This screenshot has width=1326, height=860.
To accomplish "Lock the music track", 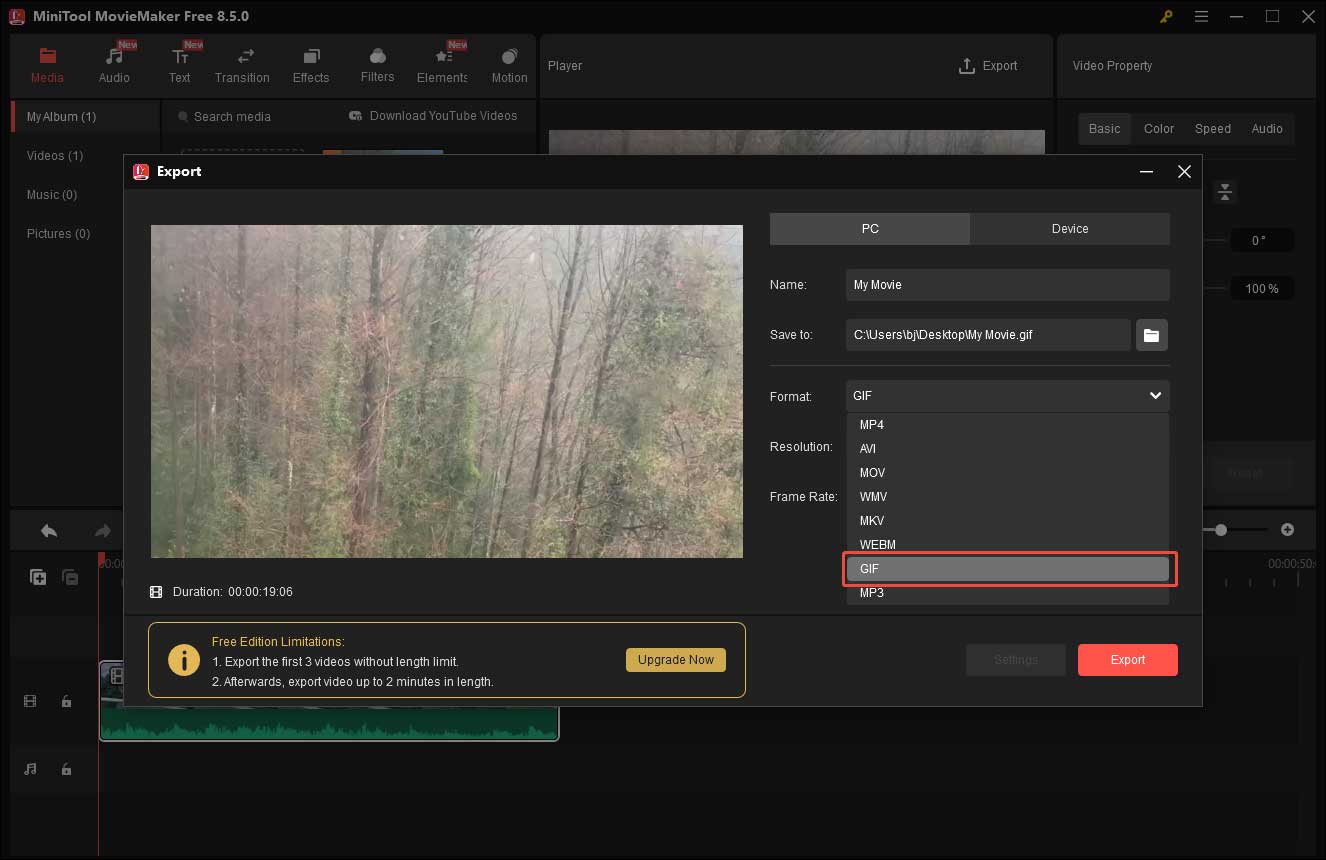I will pos(66,769).
